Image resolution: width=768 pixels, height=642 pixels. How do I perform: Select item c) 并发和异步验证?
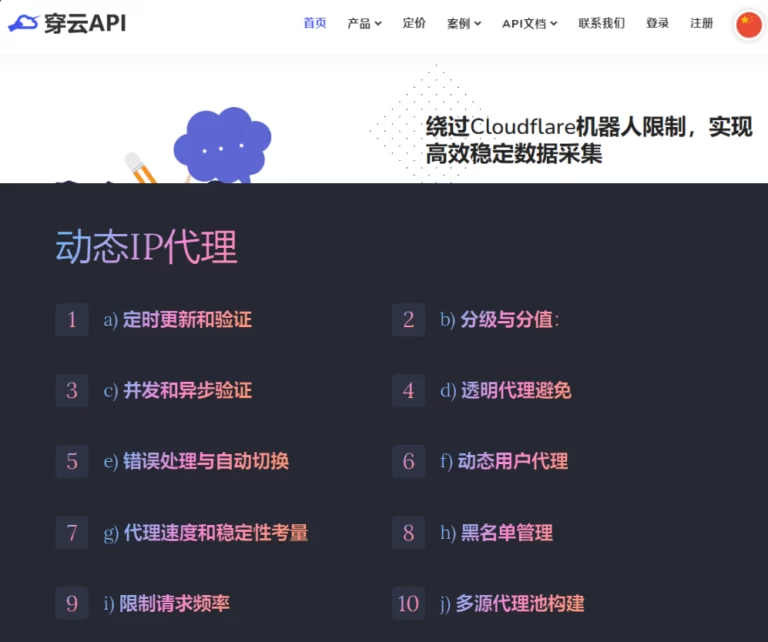[x=178, y=390]
